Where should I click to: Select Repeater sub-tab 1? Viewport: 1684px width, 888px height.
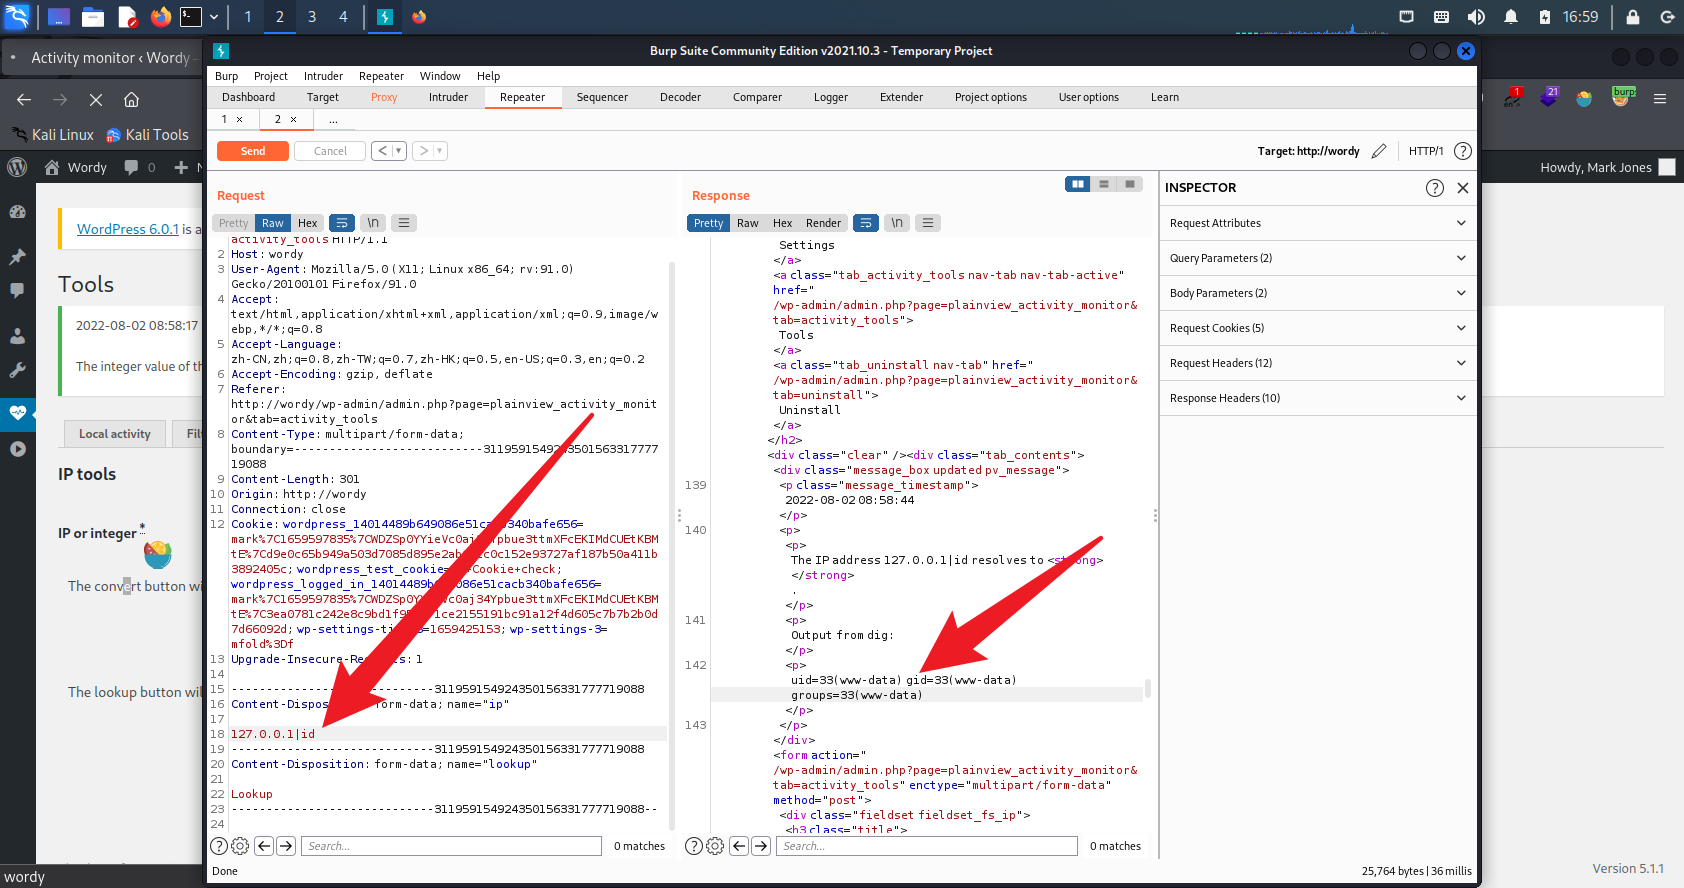tap(225, 119)
